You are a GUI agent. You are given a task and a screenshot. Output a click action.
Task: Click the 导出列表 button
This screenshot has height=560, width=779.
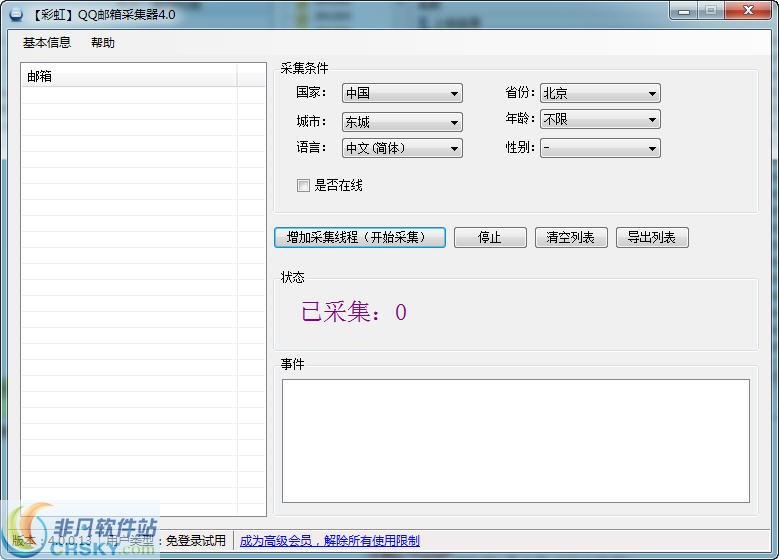coord(652,238)
